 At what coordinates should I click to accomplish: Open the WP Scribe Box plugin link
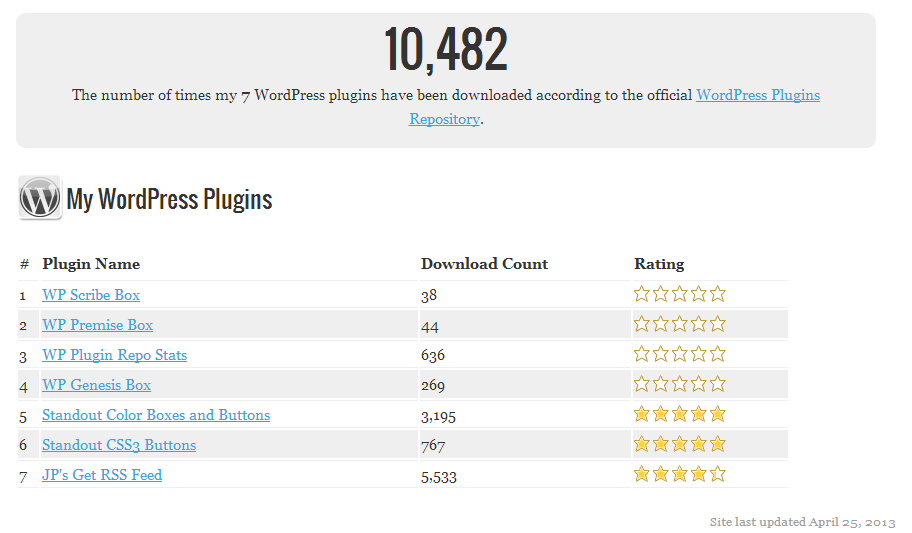[x=91, y=295]
